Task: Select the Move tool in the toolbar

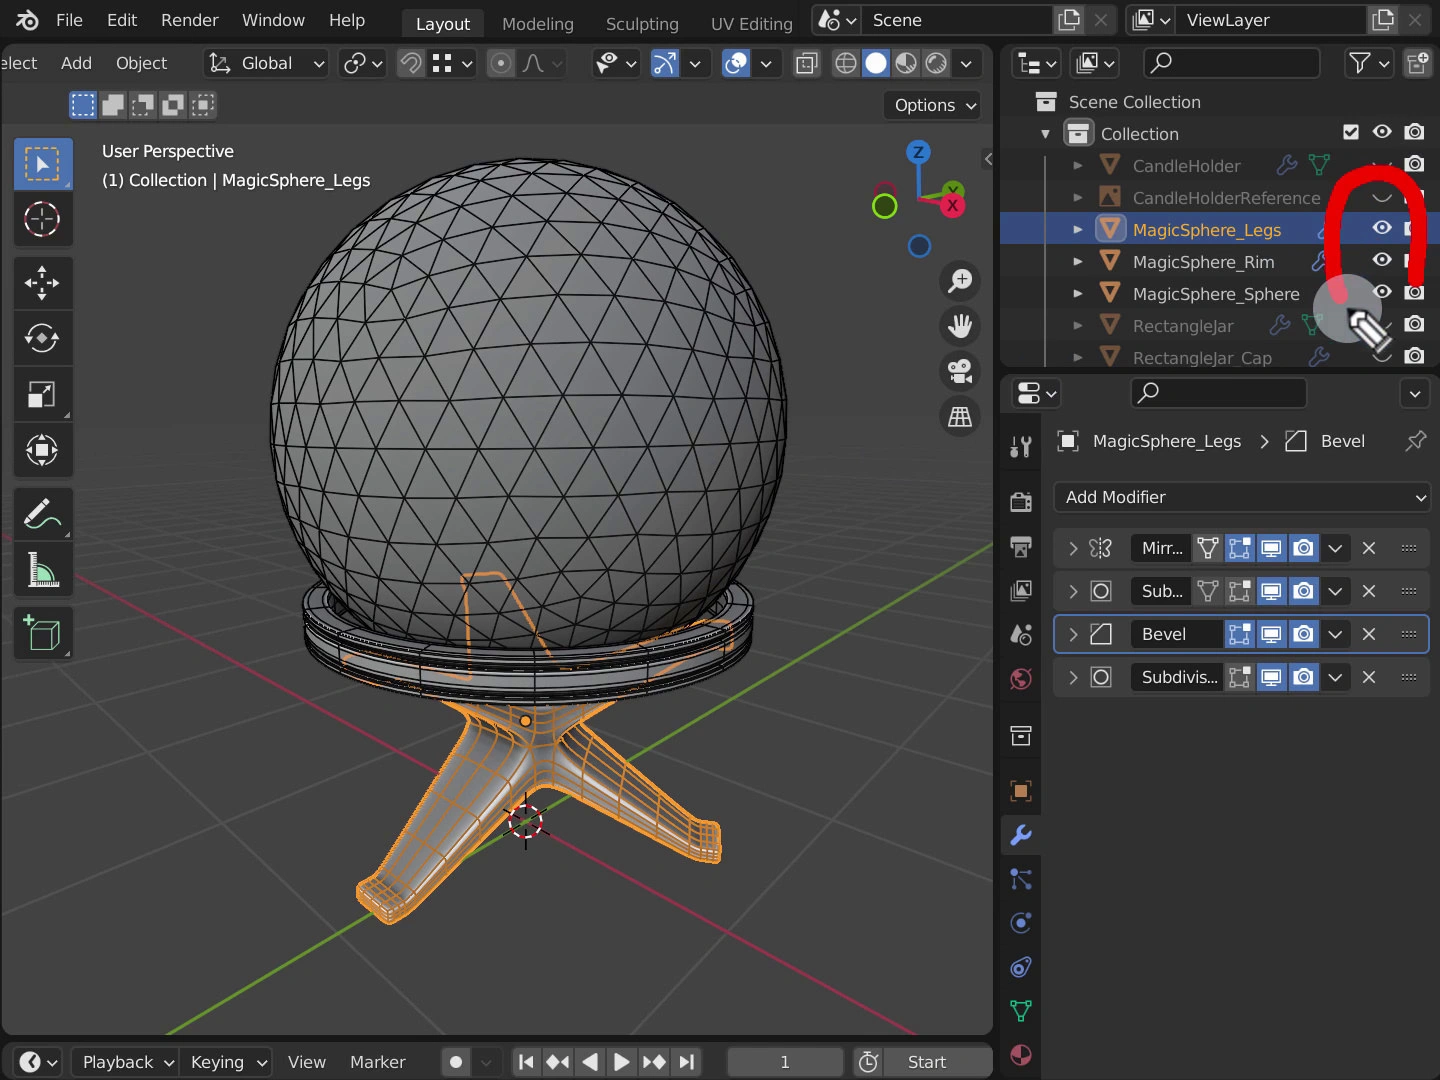Action: pyautogui.click(x=42, y=283)
